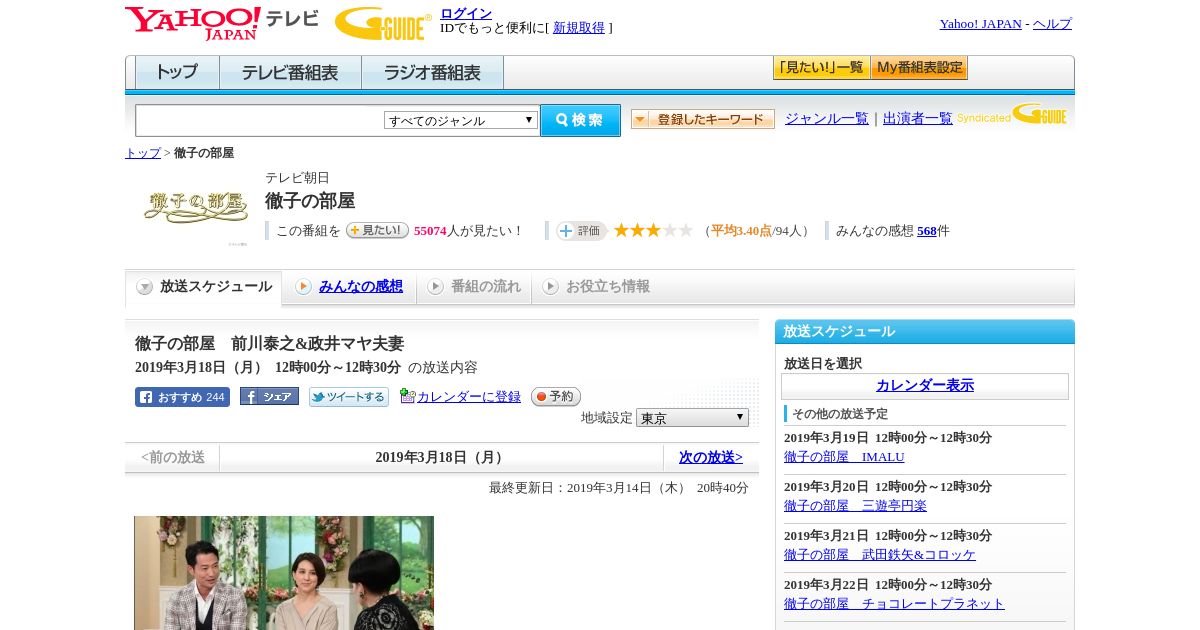This screenshot has width=1200, height=630.
Task: Click the 平均3.40点 rating text
Action: click(741, 231)
